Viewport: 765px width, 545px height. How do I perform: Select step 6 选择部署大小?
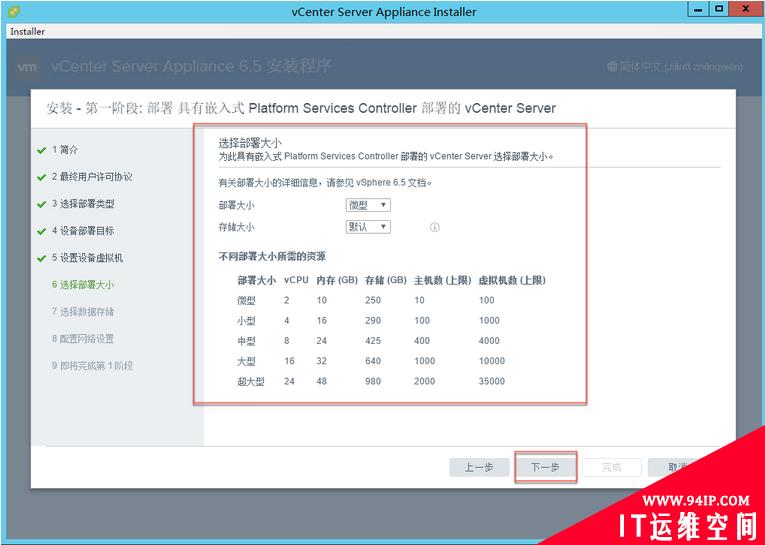coord(83,284)
